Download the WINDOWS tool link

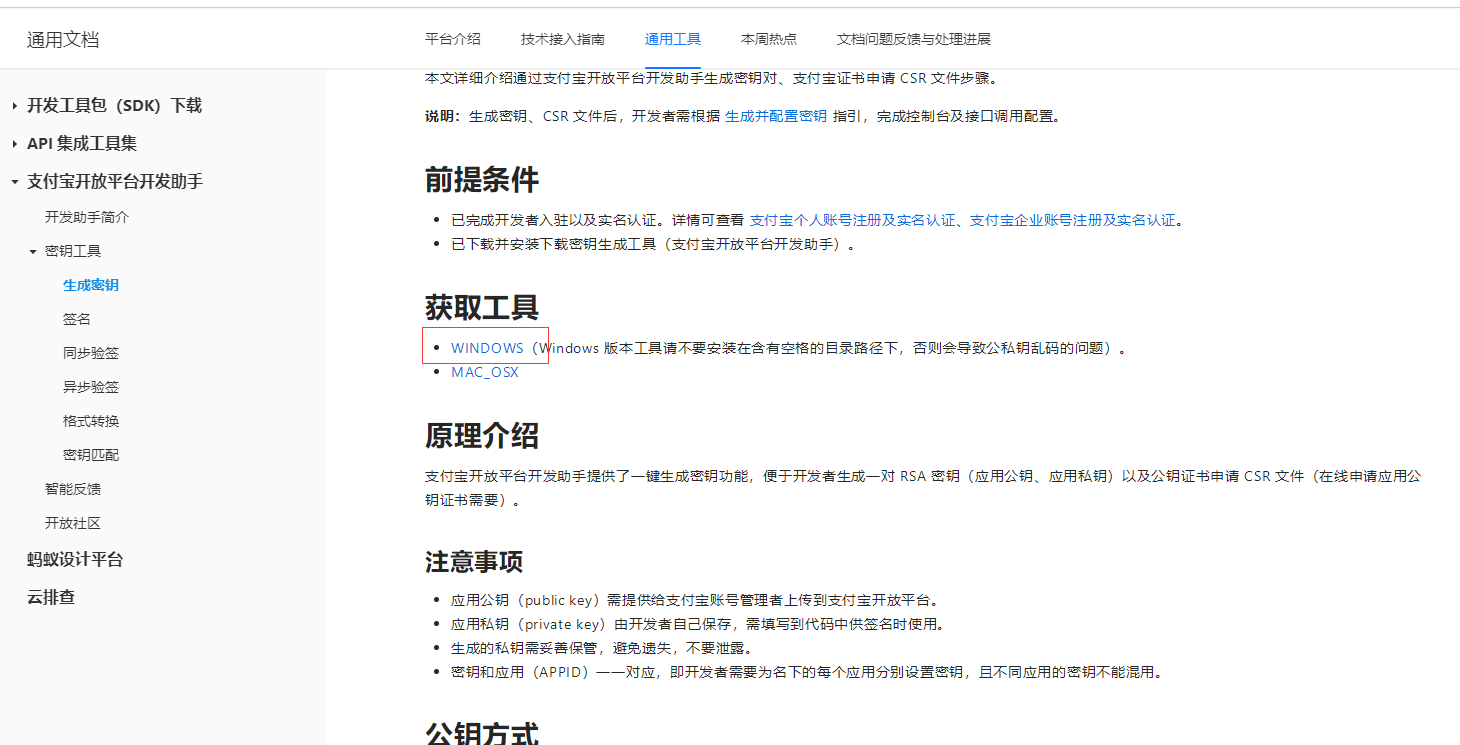pyautogui.click(x=487, y=348)
